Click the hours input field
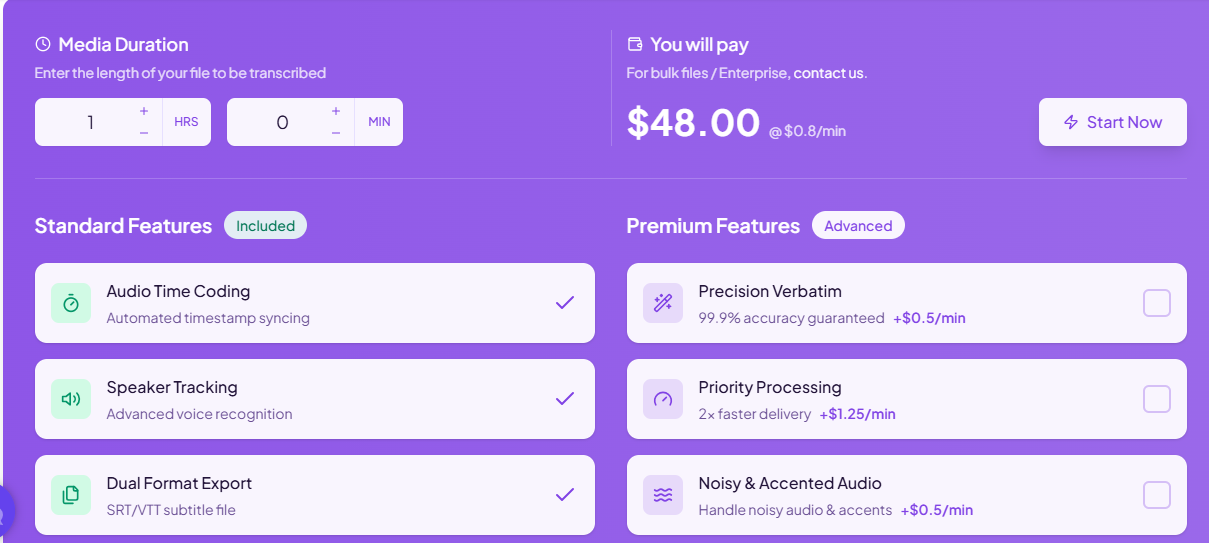This screenshot has width=1209, height=543. [x=90, y=122]
